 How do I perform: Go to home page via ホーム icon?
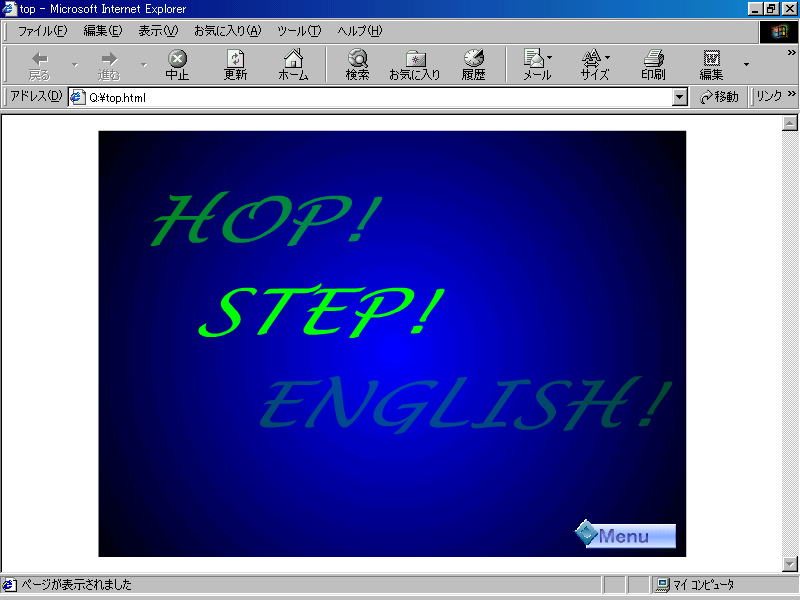(x=293, y=65)
